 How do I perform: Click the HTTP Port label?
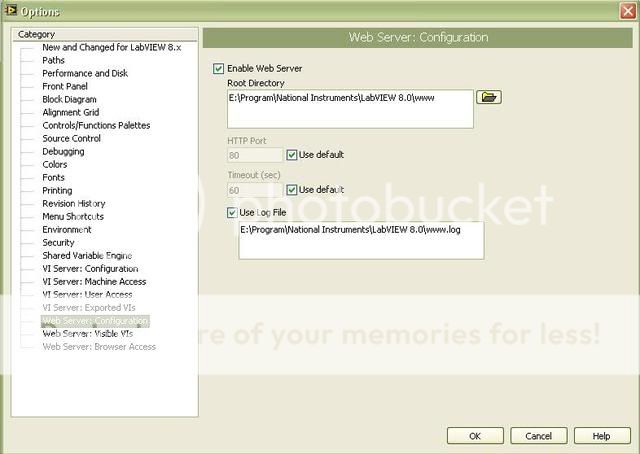click(247, 141)
